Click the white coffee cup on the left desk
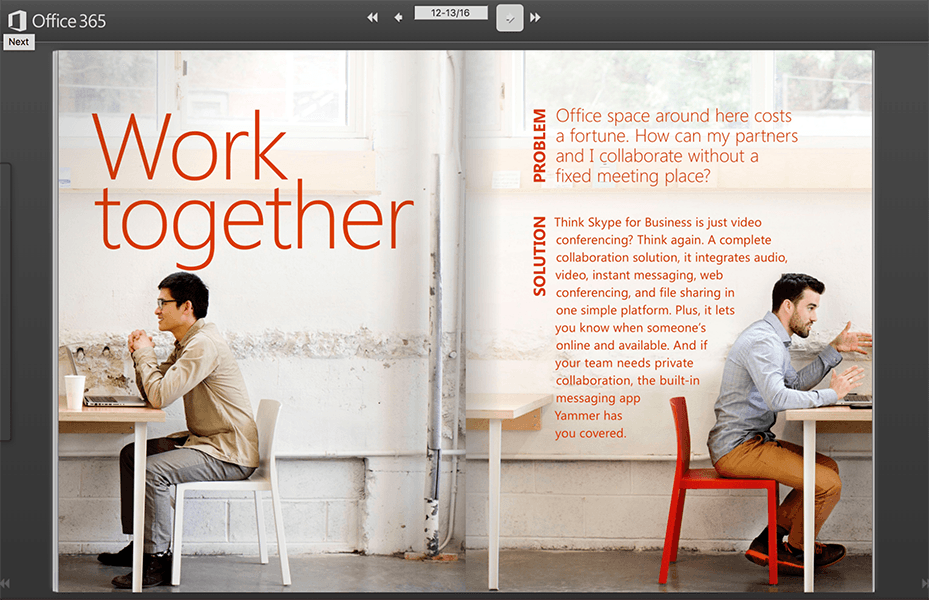This screenshot has height=600, width=929. [75, 391]
